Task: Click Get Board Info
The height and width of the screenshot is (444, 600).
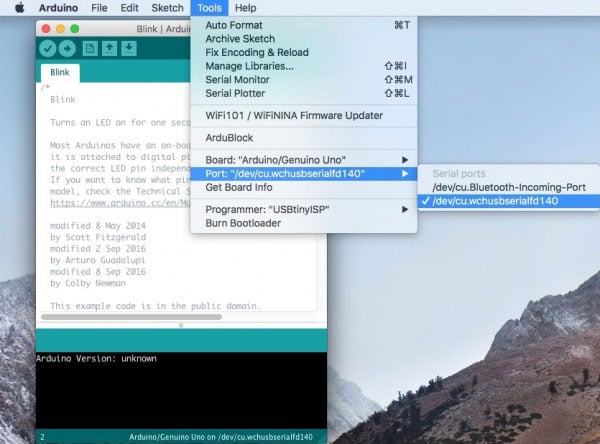Action: click(x=304, y=187)
